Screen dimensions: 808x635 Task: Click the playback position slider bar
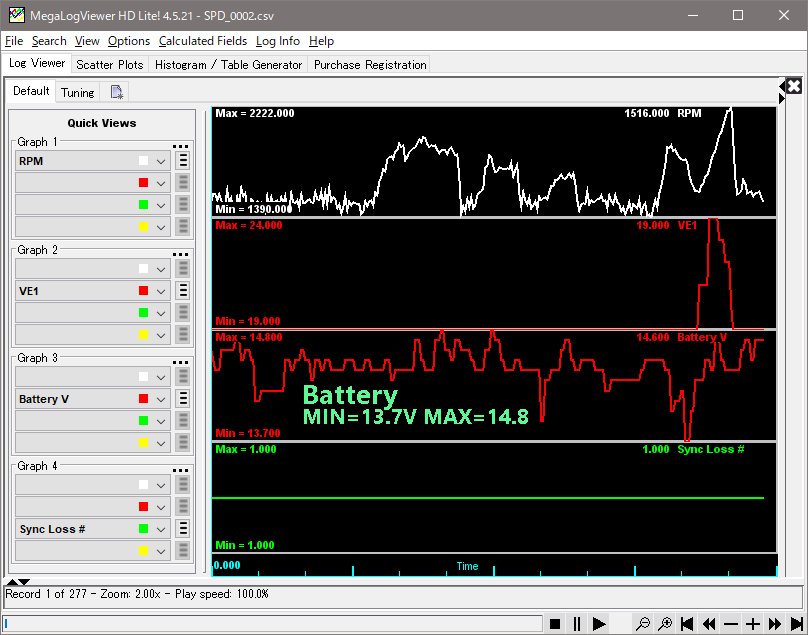click(x=272, y=624)
